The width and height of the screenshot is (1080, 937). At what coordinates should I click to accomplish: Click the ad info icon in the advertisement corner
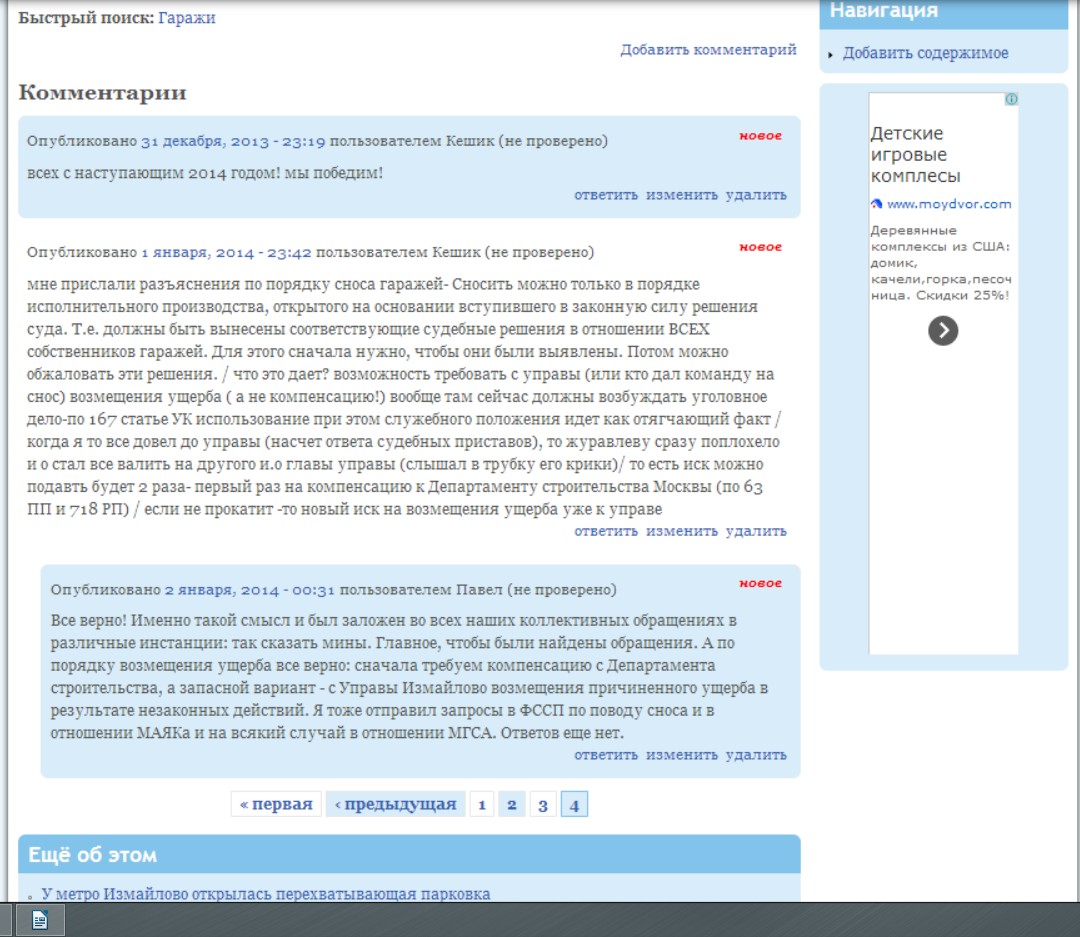[x=1011, y=100]
